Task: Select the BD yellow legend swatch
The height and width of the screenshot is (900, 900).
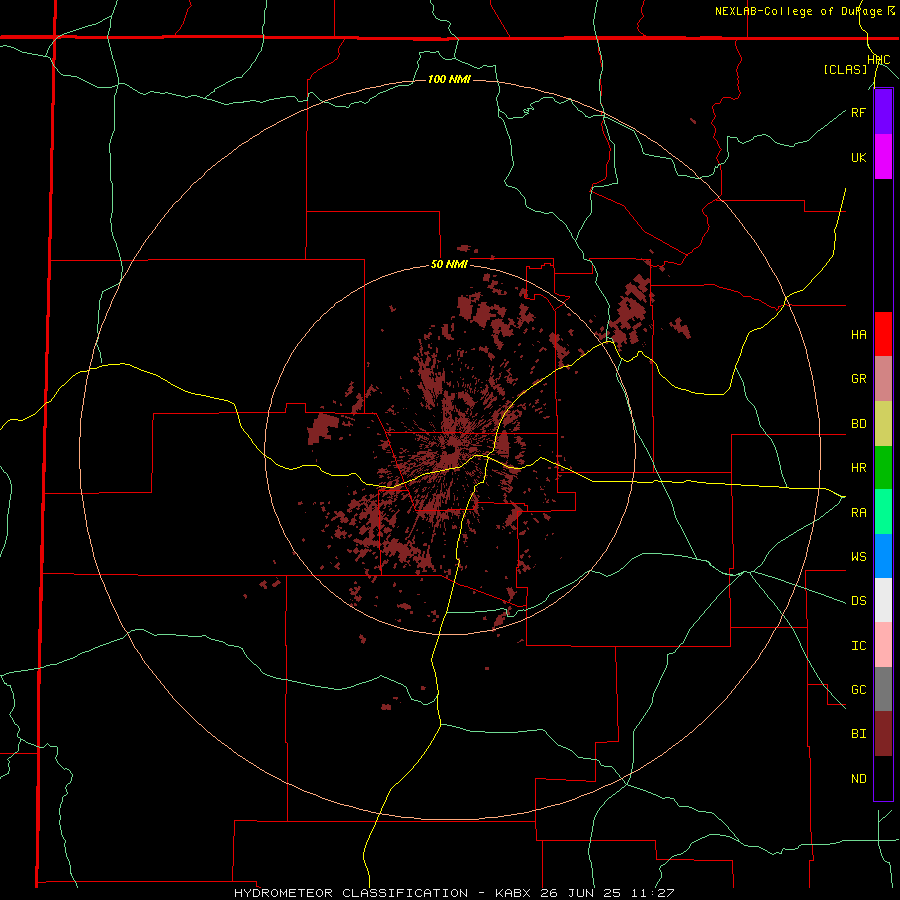Action: tap(883, 423)
